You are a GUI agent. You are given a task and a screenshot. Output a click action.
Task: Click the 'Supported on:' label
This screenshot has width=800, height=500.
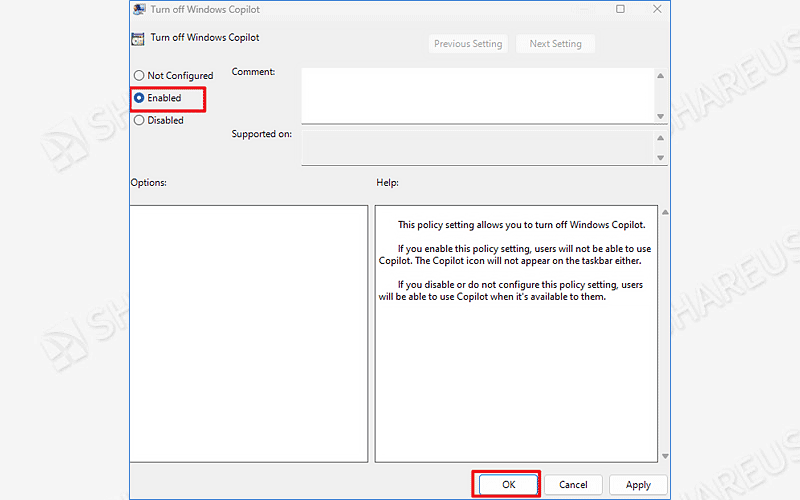coord(262,134)
